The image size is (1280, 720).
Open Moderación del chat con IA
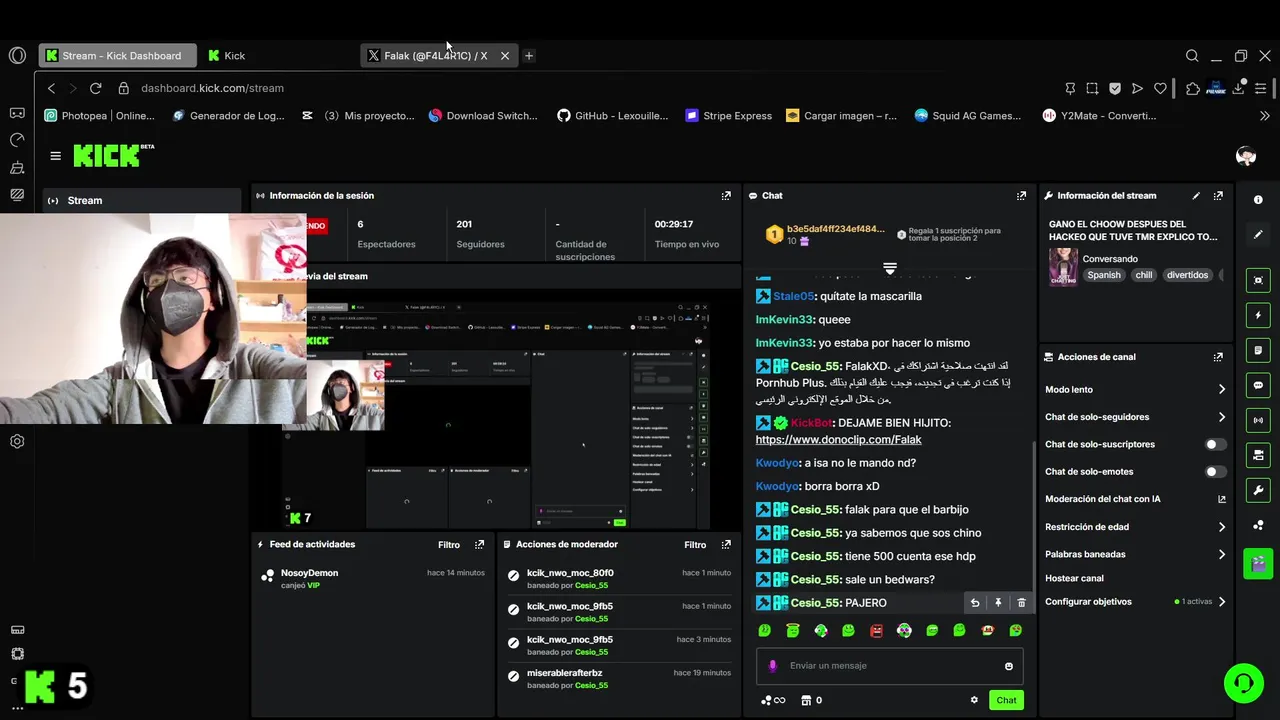(1135, 499)
